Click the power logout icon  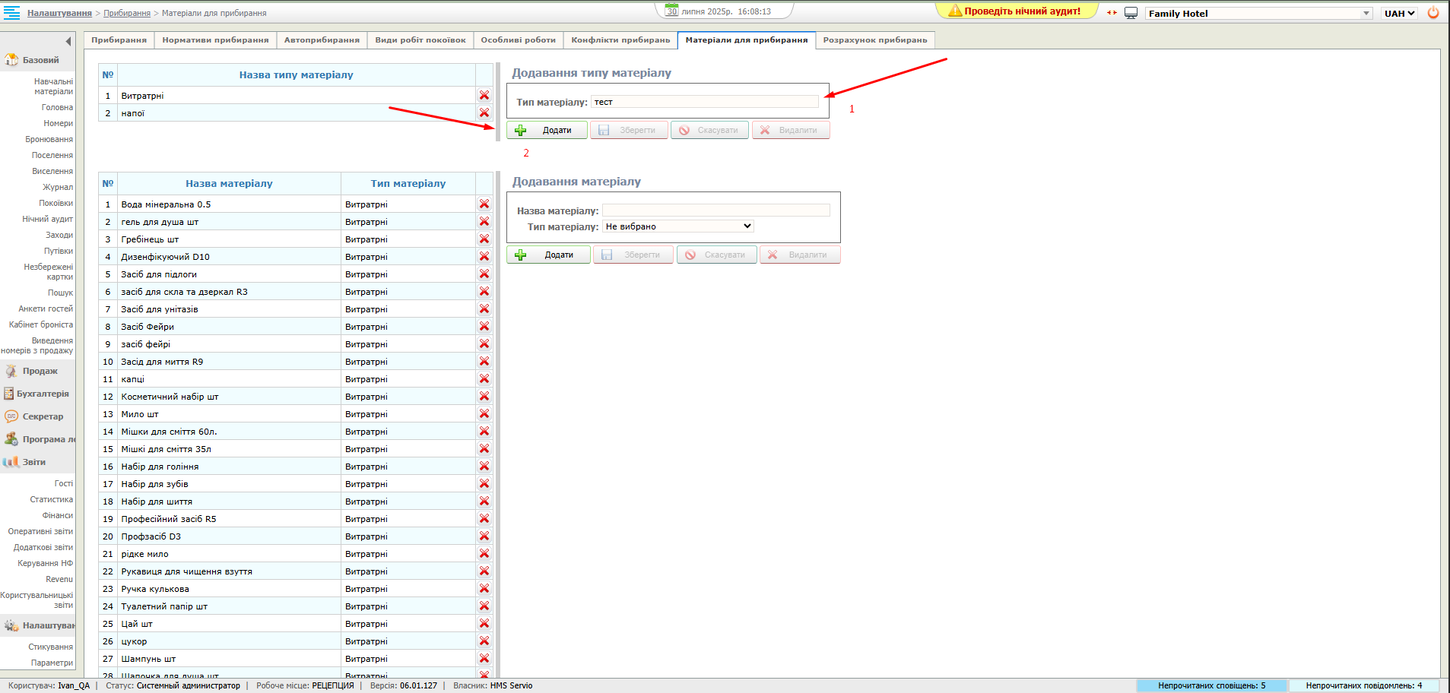[1435, 13]
